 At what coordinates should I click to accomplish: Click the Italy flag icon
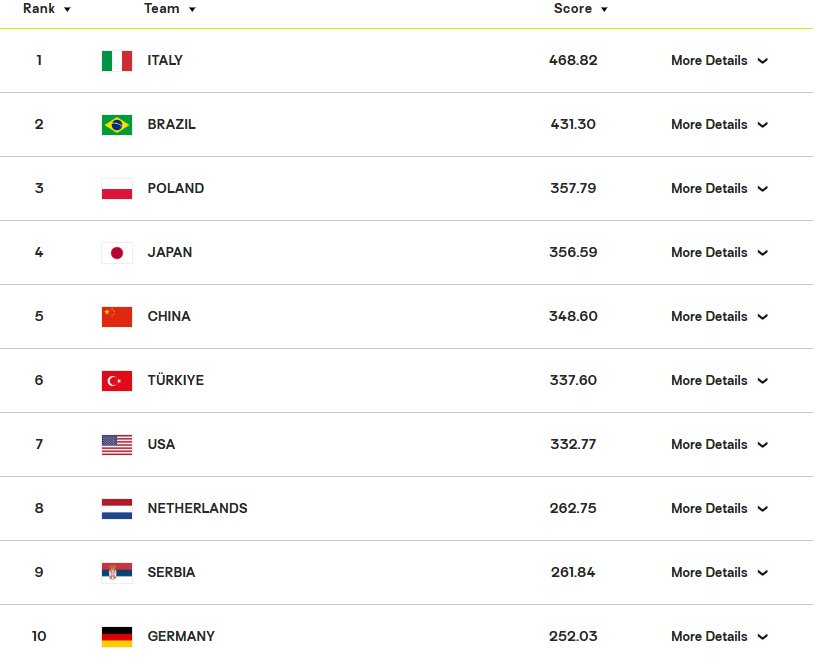[117, 61]
